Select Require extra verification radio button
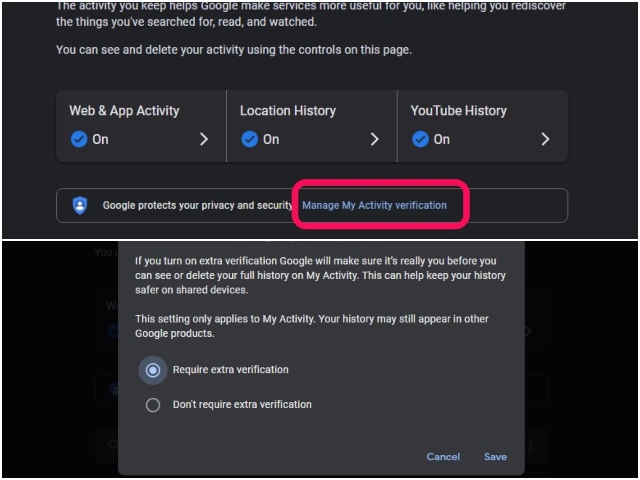This screenshot has height=480, width=640. point(153,370)
